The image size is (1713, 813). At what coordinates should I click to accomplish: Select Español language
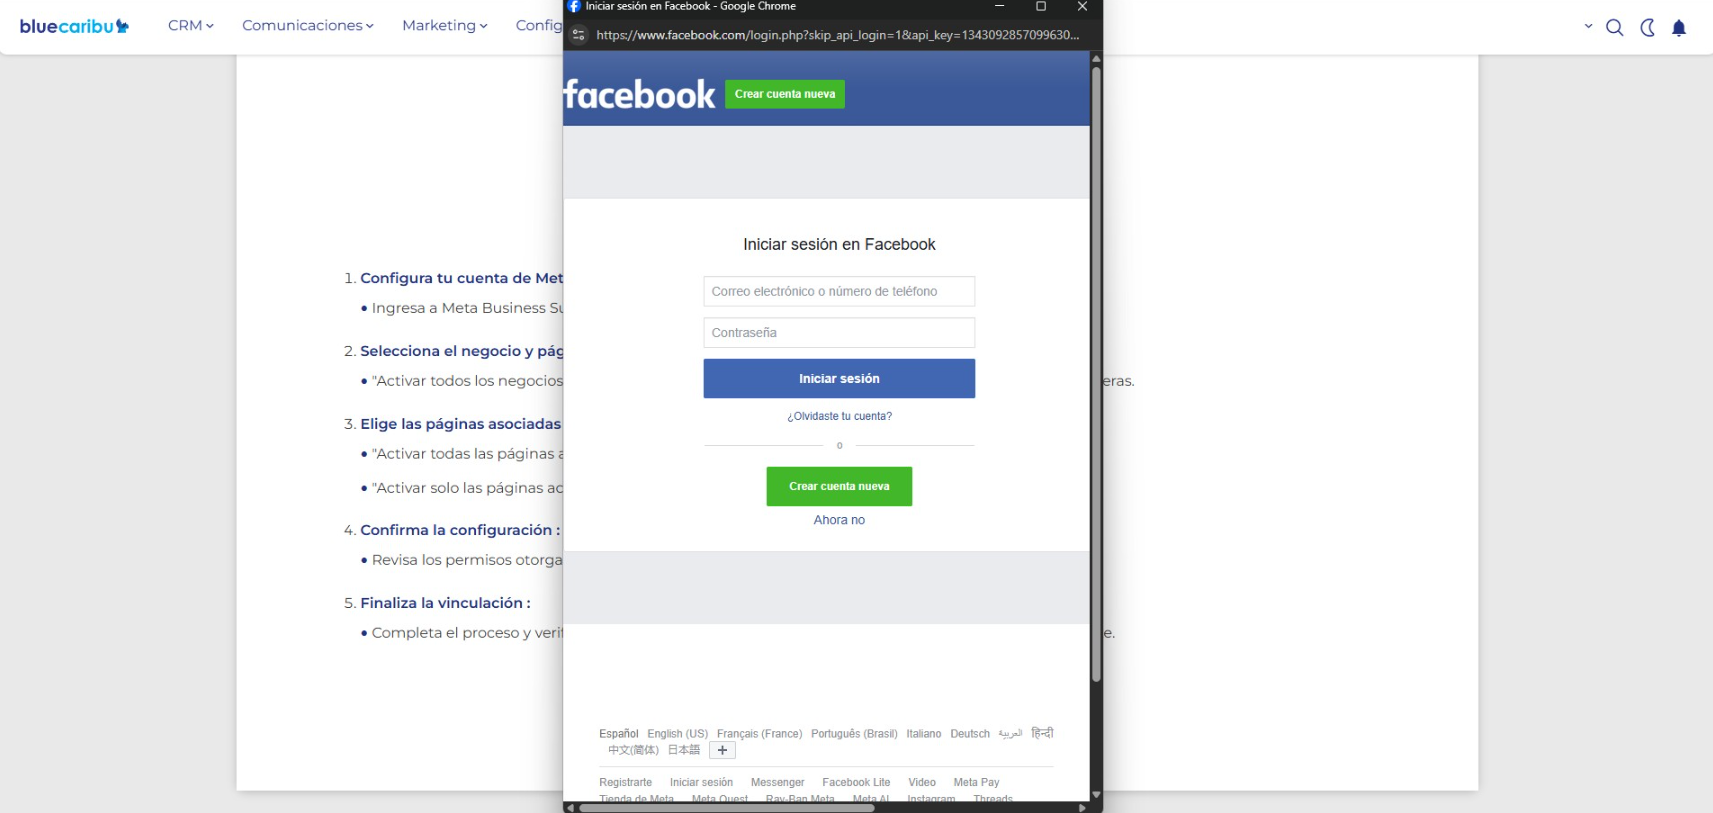coord(619,734)
